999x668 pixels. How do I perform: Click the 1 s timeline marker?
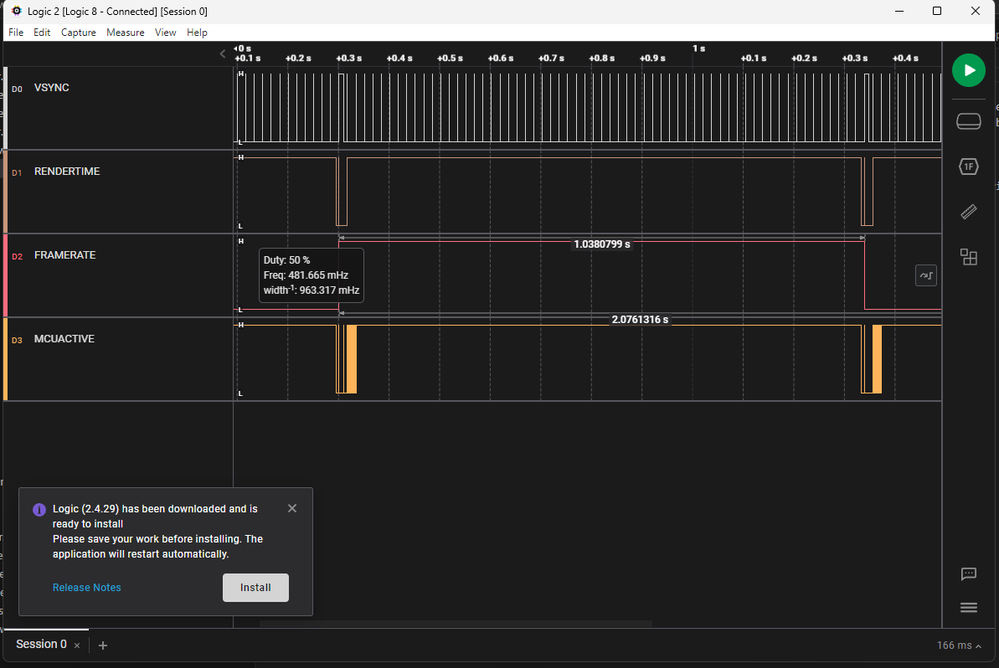pyautogui.click(x=699, y=48)
